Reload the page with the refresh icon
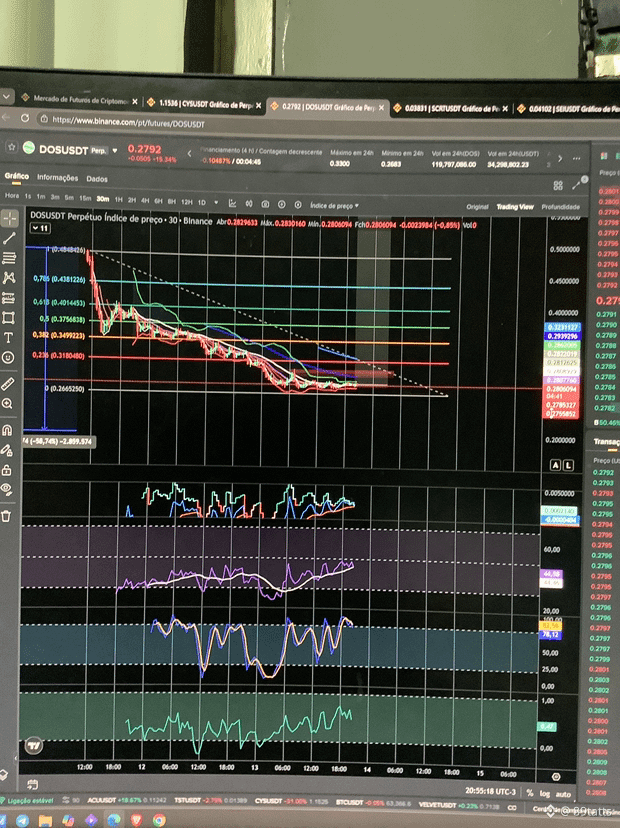 point(25,118)
